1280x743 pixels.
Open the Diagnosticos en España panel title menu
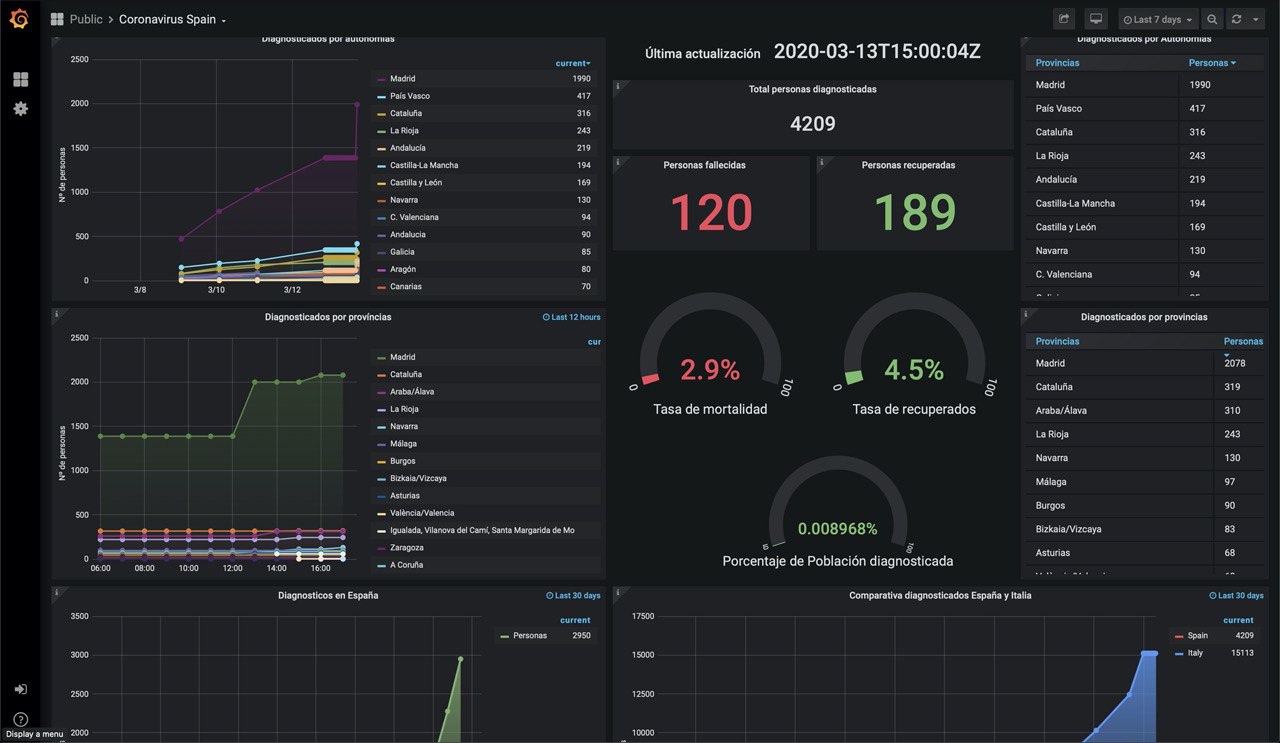pyautogui.click(x=328, y=595)
